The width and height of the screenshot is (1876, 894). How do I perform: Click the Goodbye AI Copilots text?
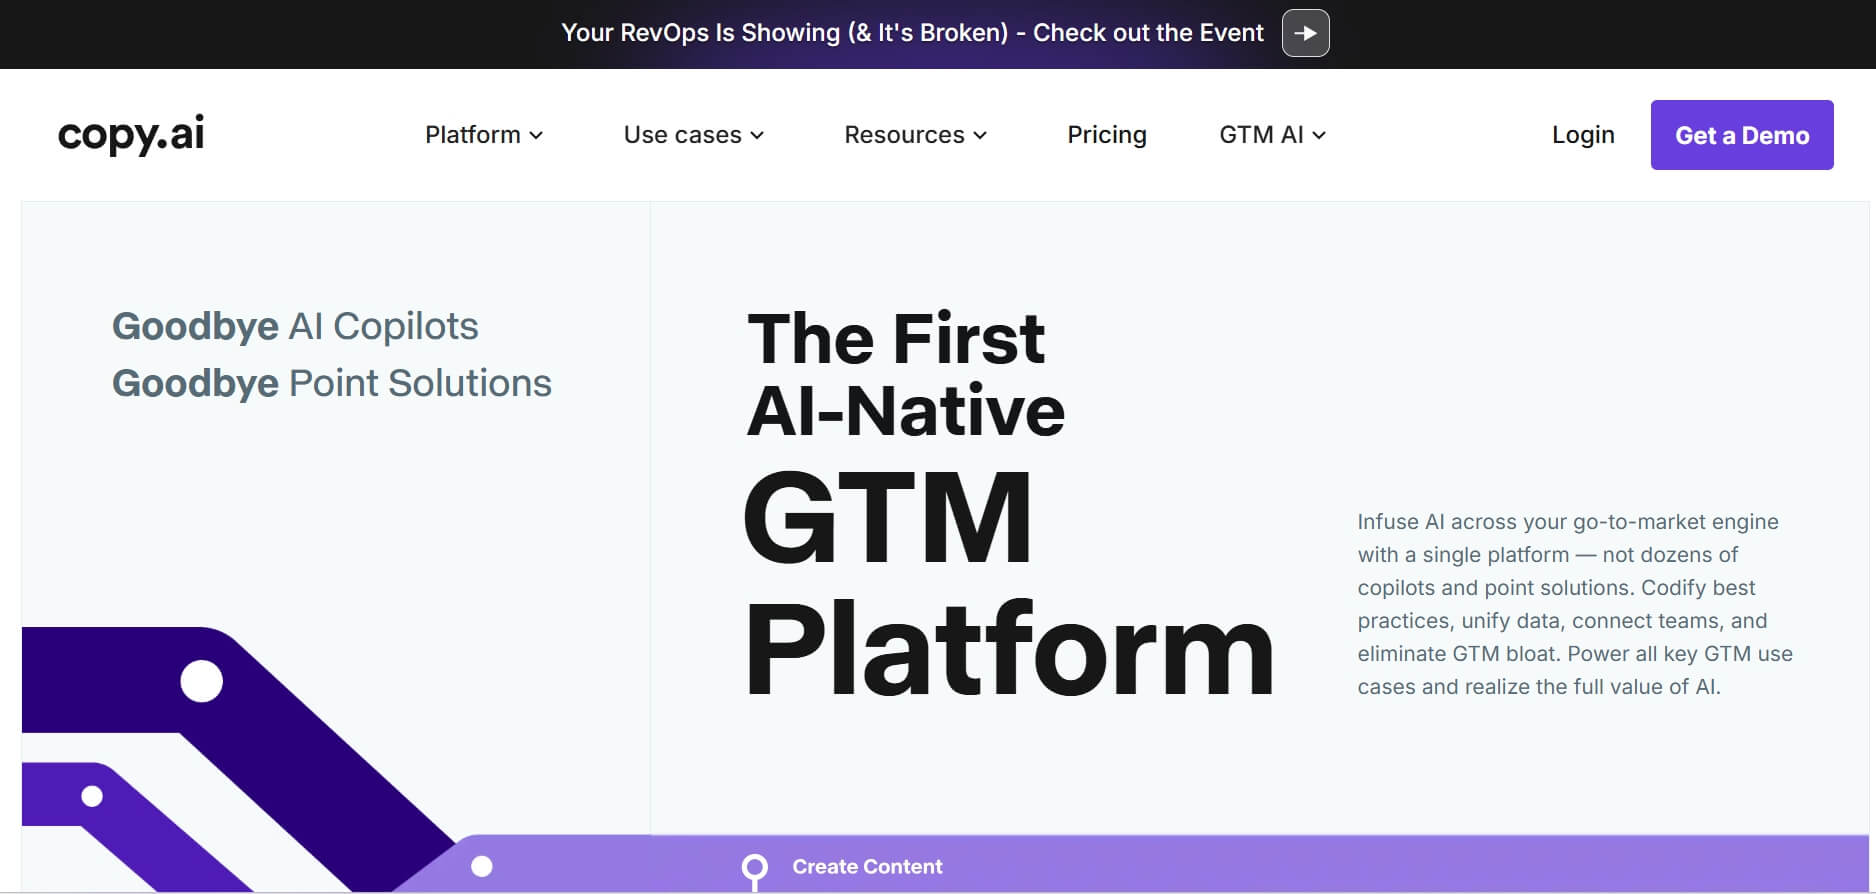[x=295, y=326]
